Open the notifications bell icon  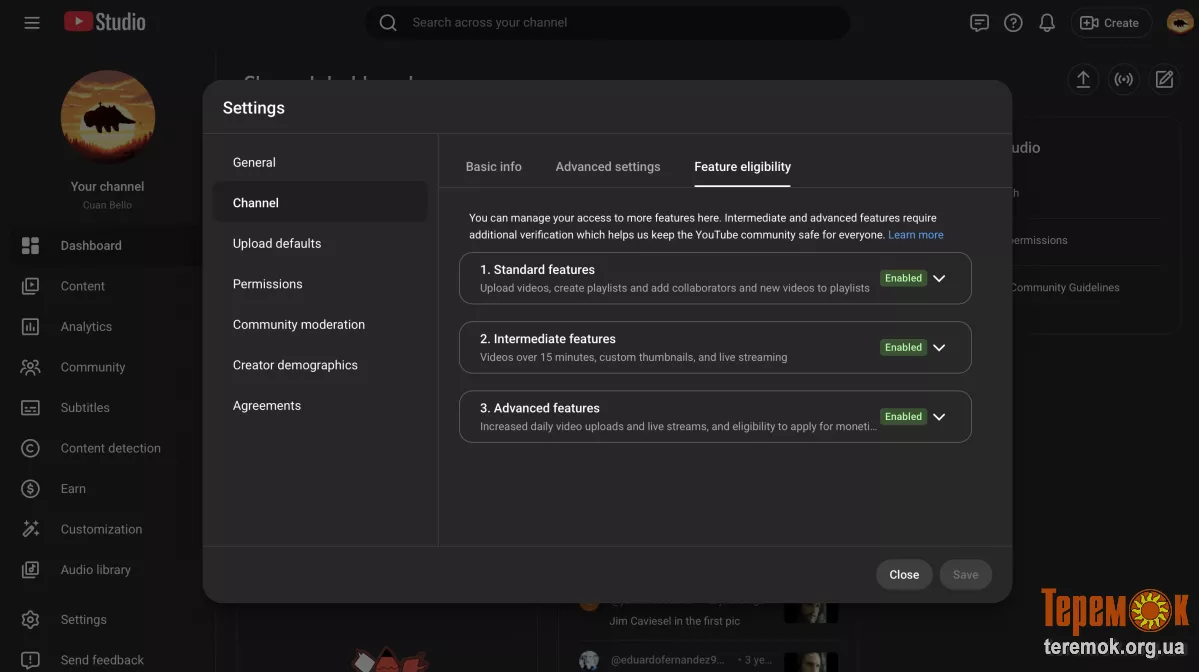[1047, 23]
